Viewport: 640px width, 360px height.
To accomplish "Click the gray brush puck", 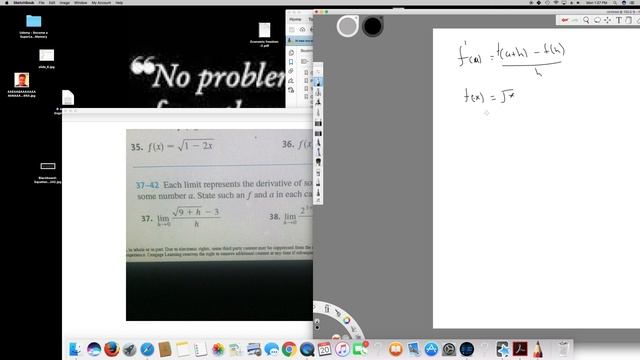I will tap(347, 26).
